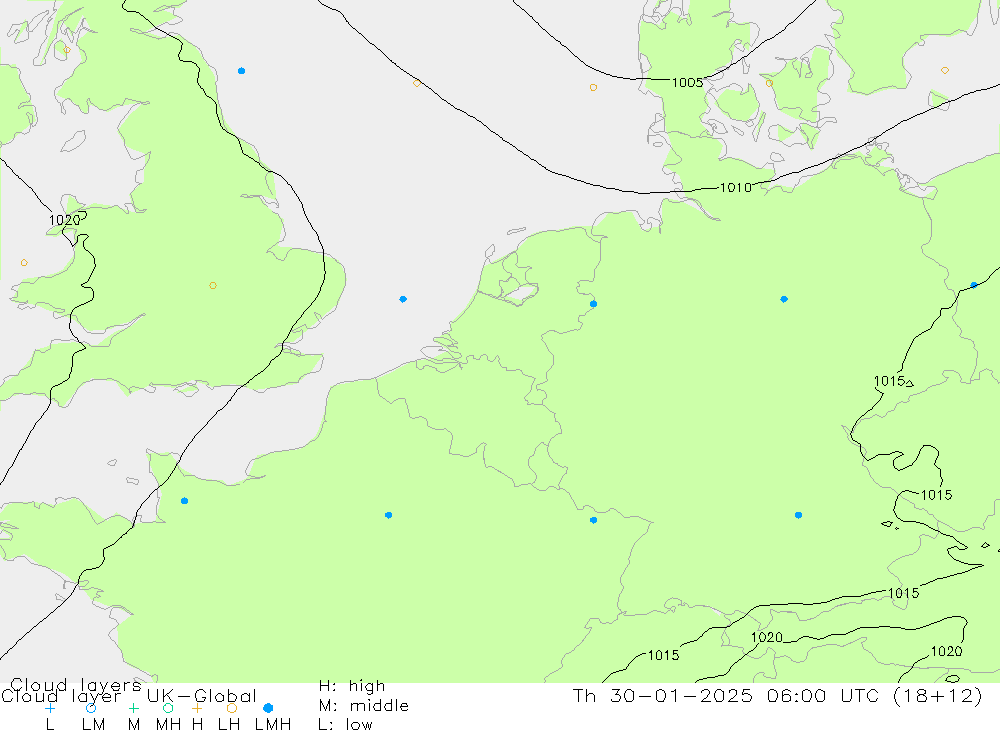Image resolution: width=1000 pixels, height=733 pixels.
Task: Click the orange plus legend symbol above H
Action: coord(197,708)
